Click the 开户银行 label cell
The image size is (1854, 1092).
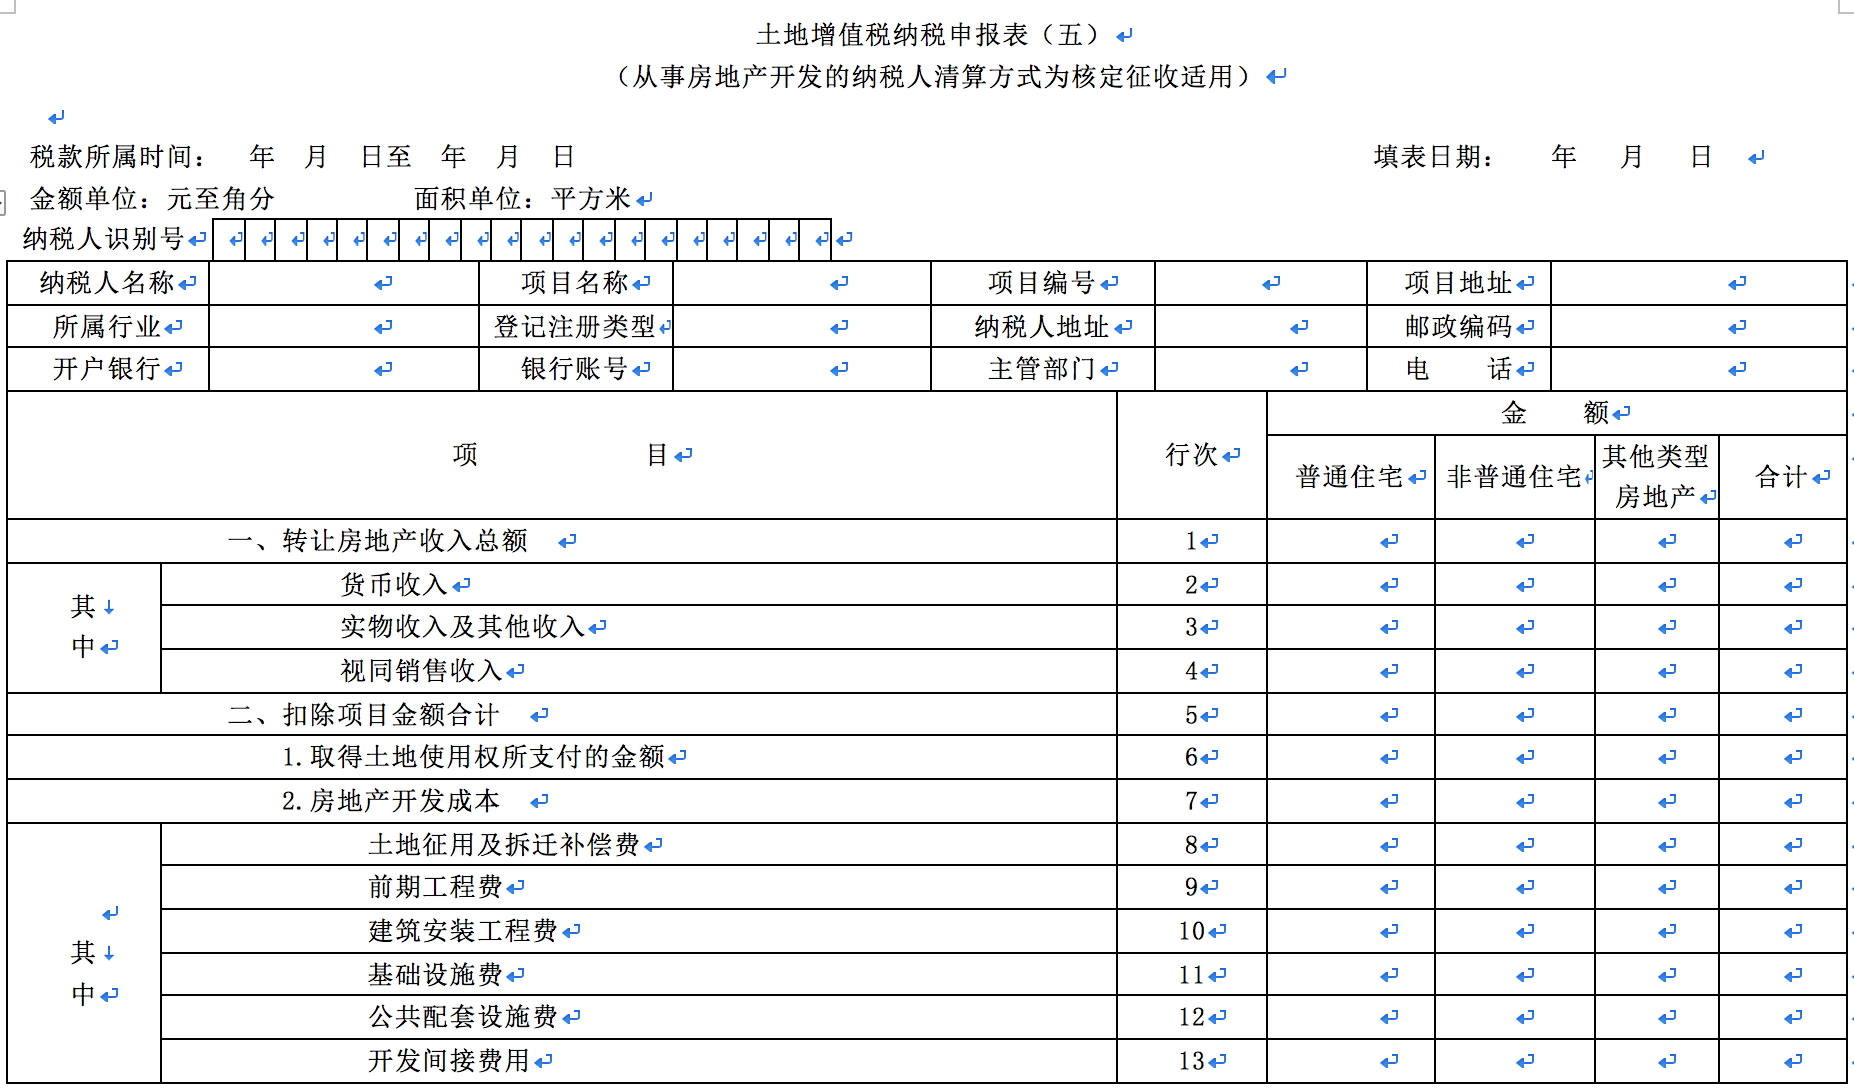click(108, 369)
